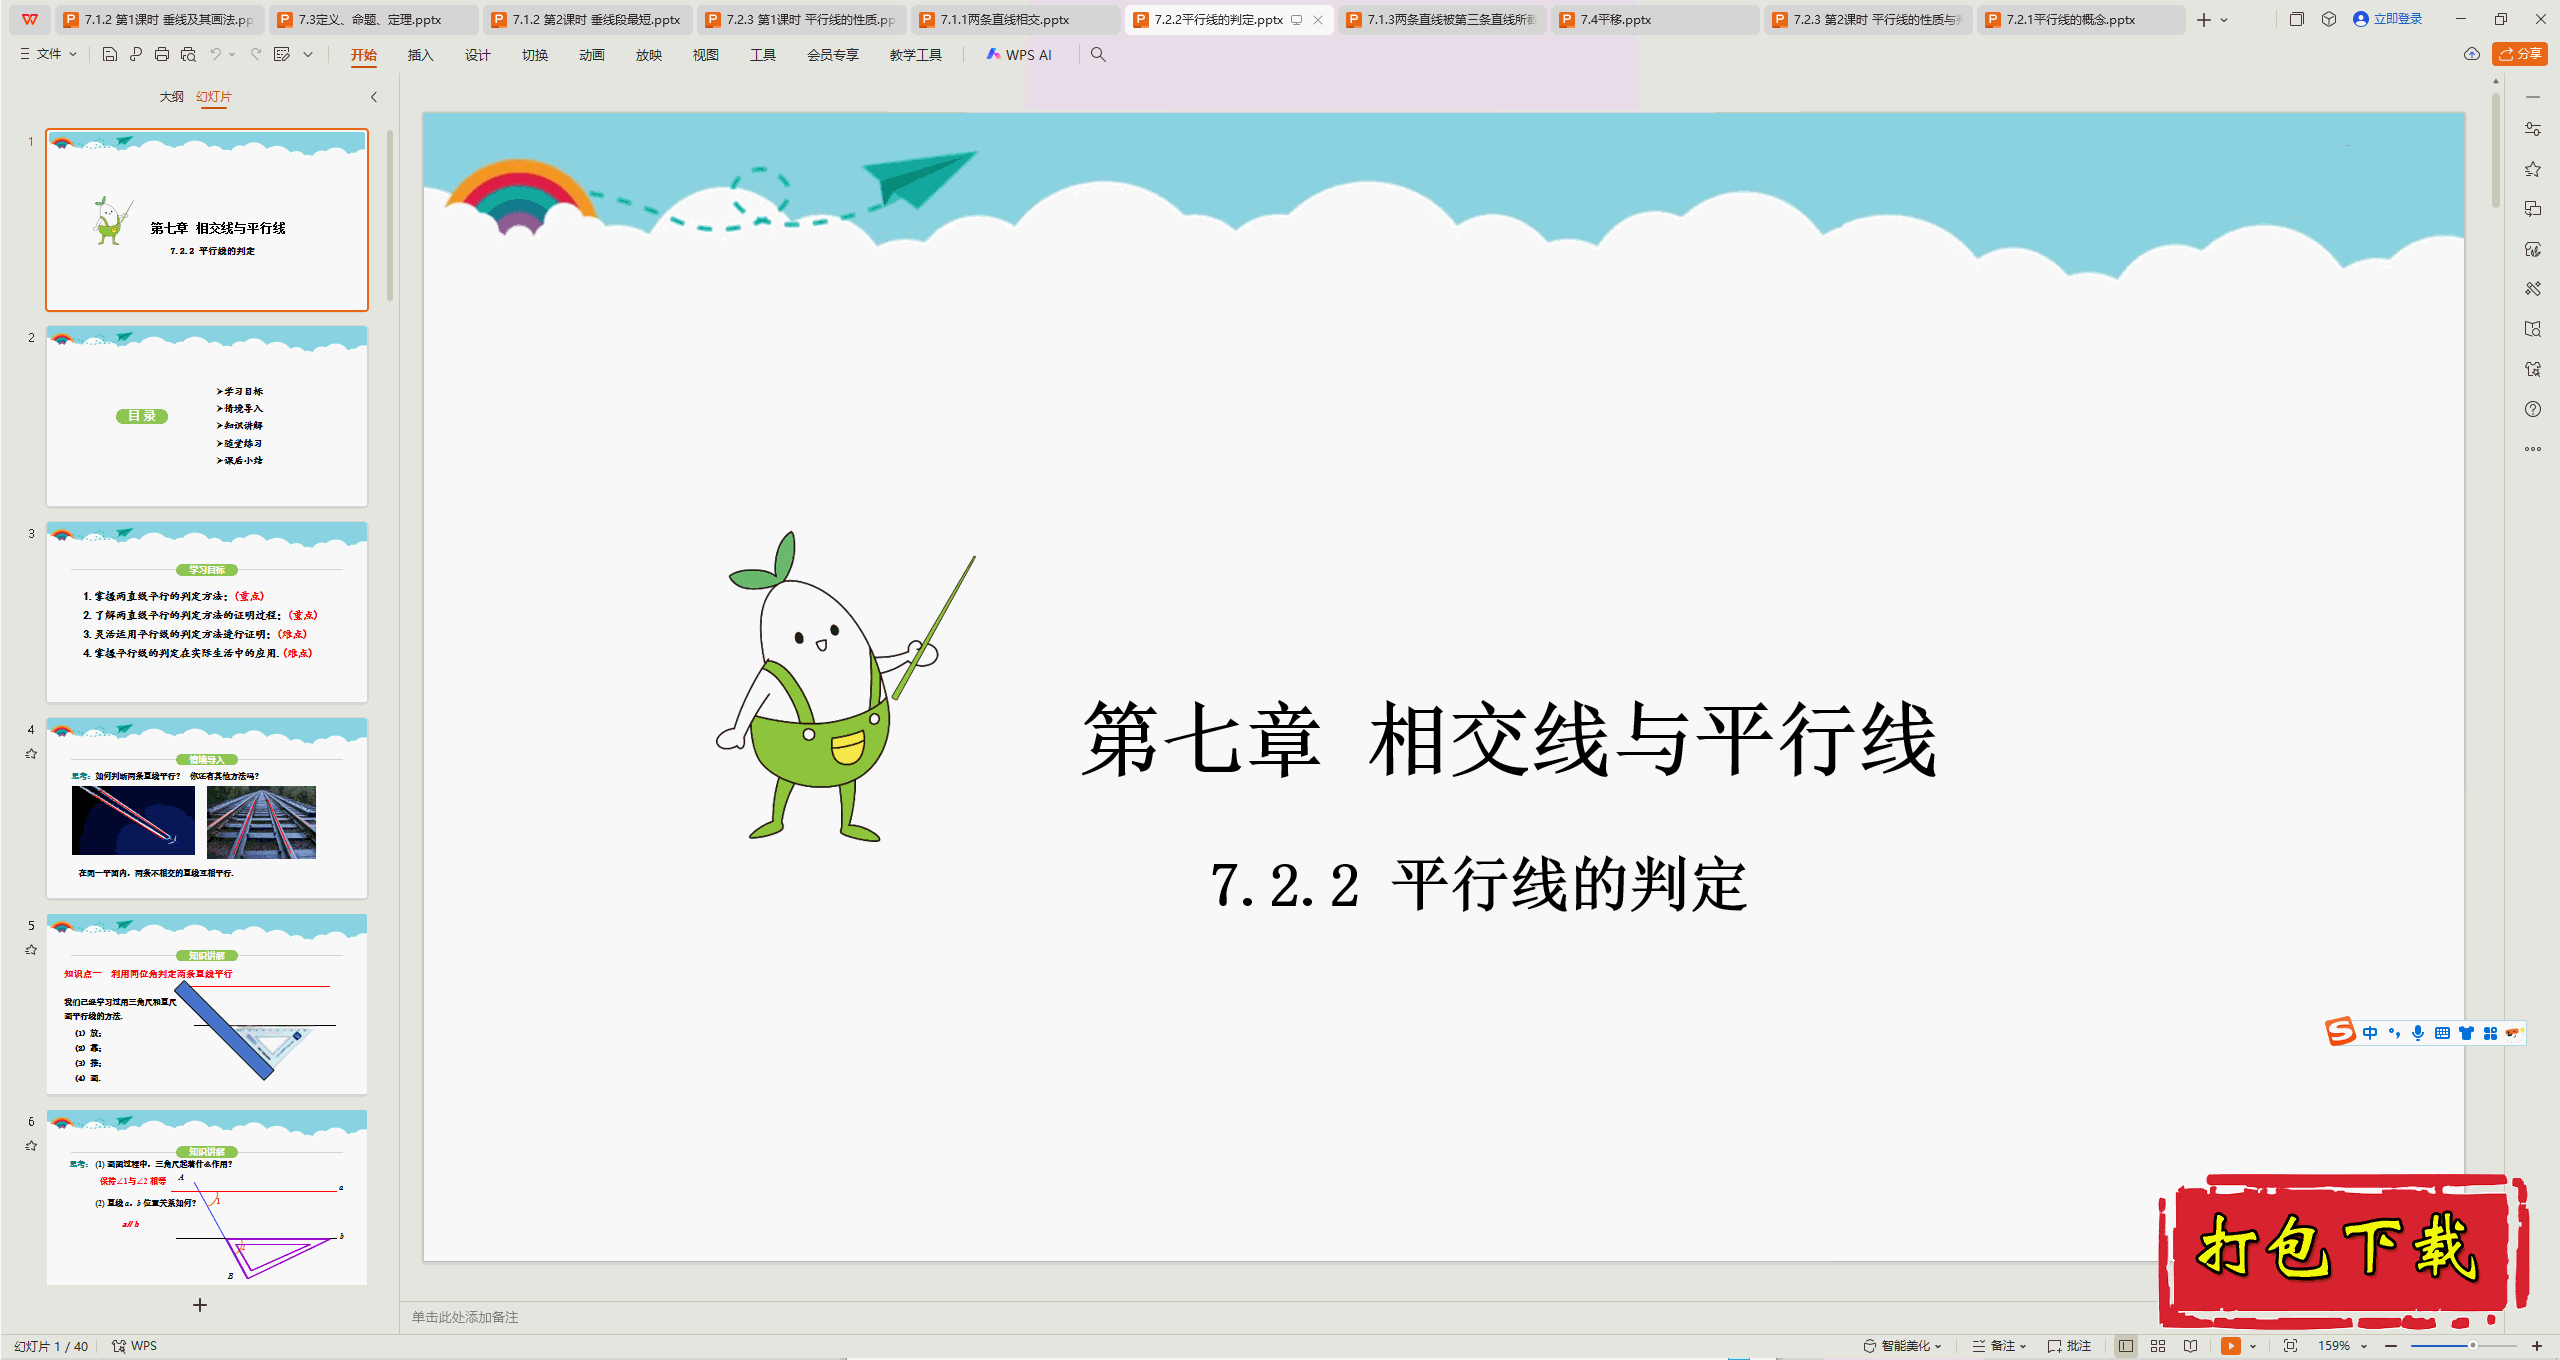
Task: Open more options ellipsis in right sidebar
Action: pos(2533,449)
